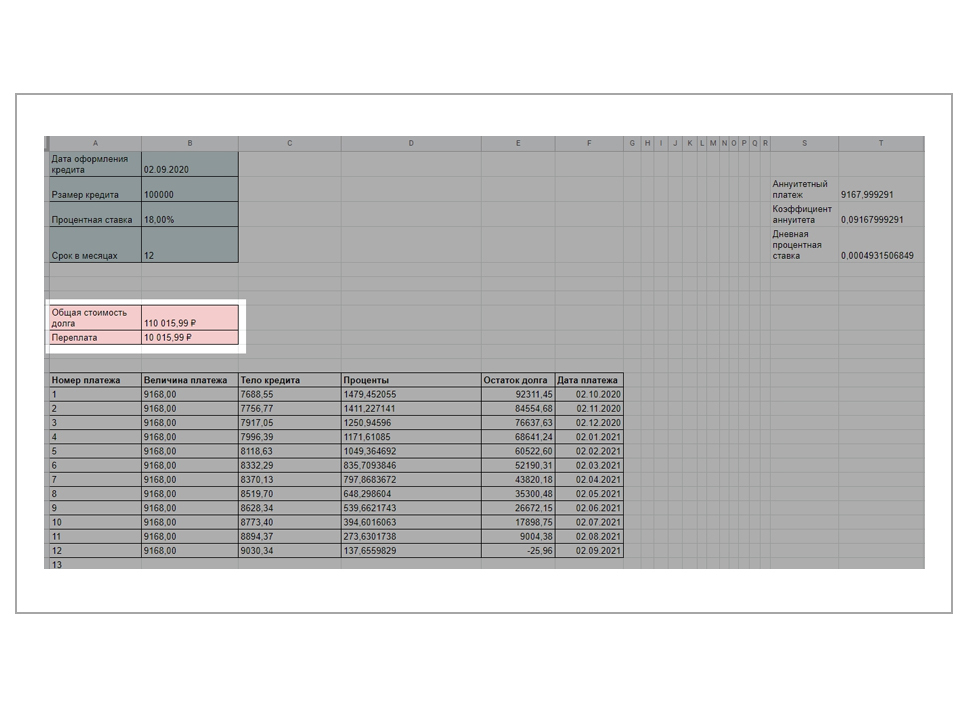Select the 'Срок в месяцах' label cell
This screenshot has height=711, width=967.
[96, 245]
